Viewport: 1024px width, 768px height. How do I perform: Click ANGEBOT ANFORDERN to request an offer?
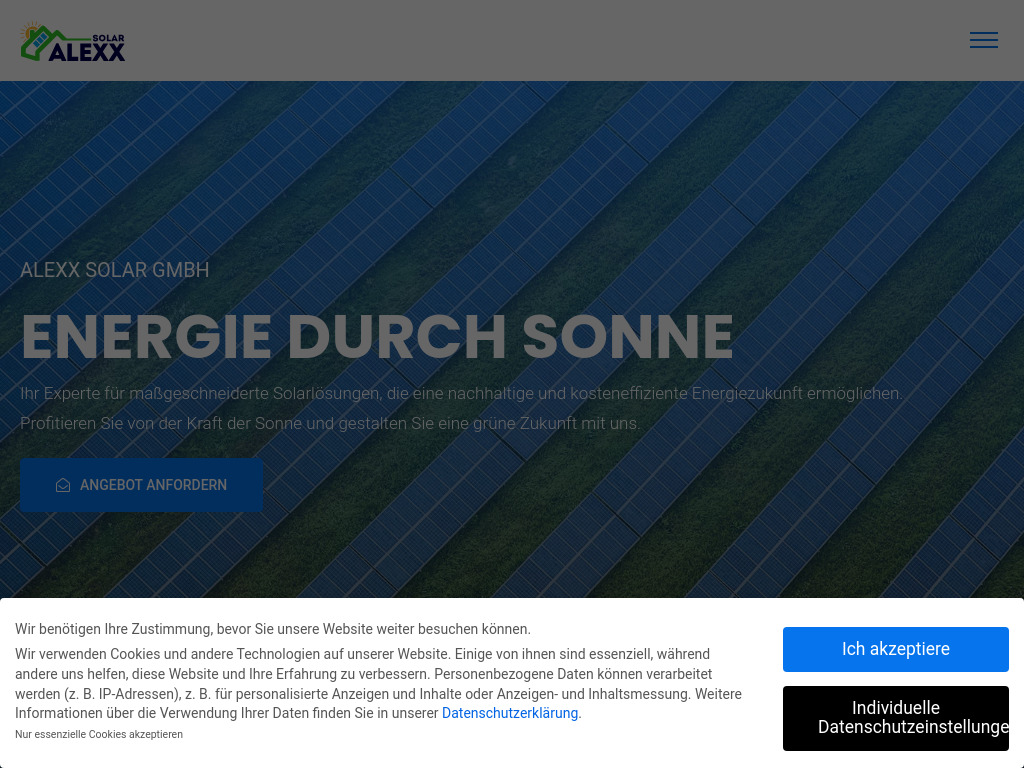click(x=141, y=484)
